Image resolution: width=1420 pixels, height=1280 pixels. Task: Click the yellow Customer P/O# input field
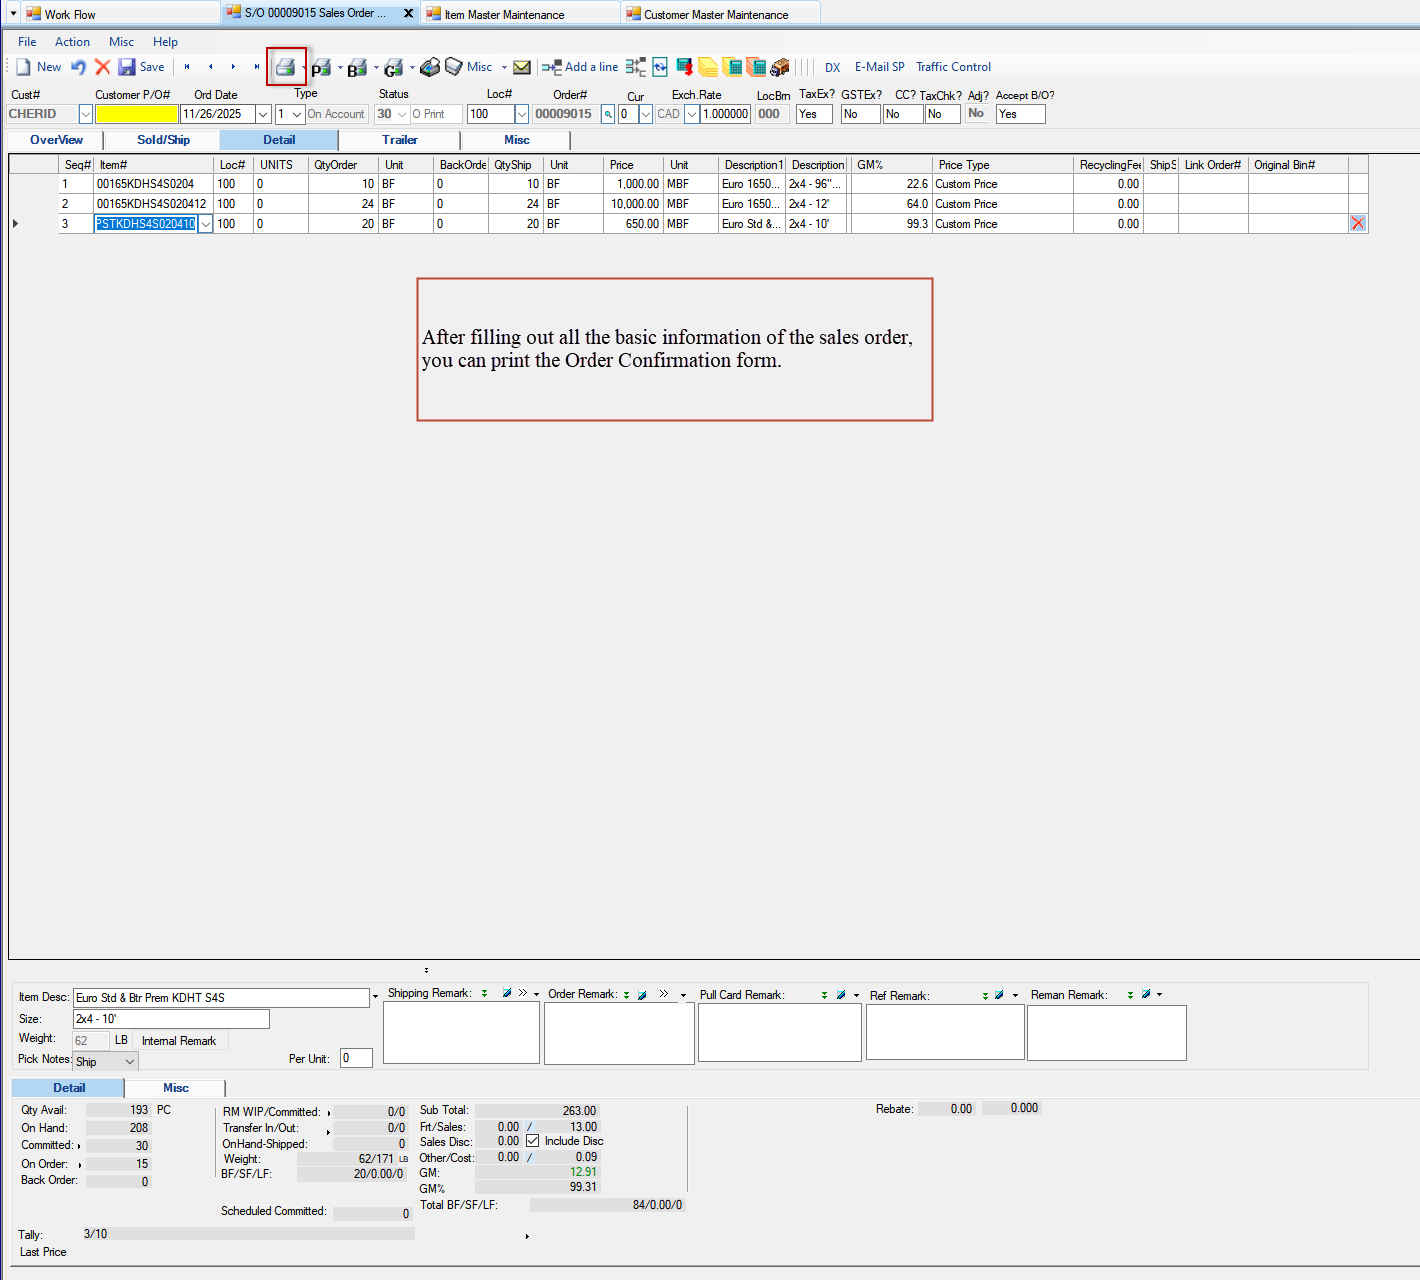point(137,114)
